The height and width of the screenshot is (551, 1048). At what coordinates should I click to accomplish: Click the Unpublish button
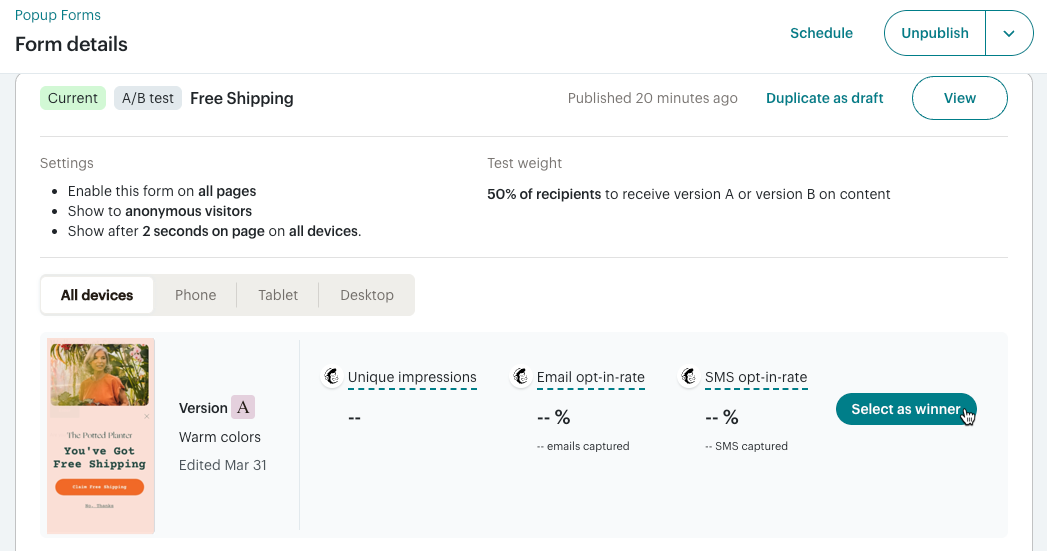click(x=934, y=33)
